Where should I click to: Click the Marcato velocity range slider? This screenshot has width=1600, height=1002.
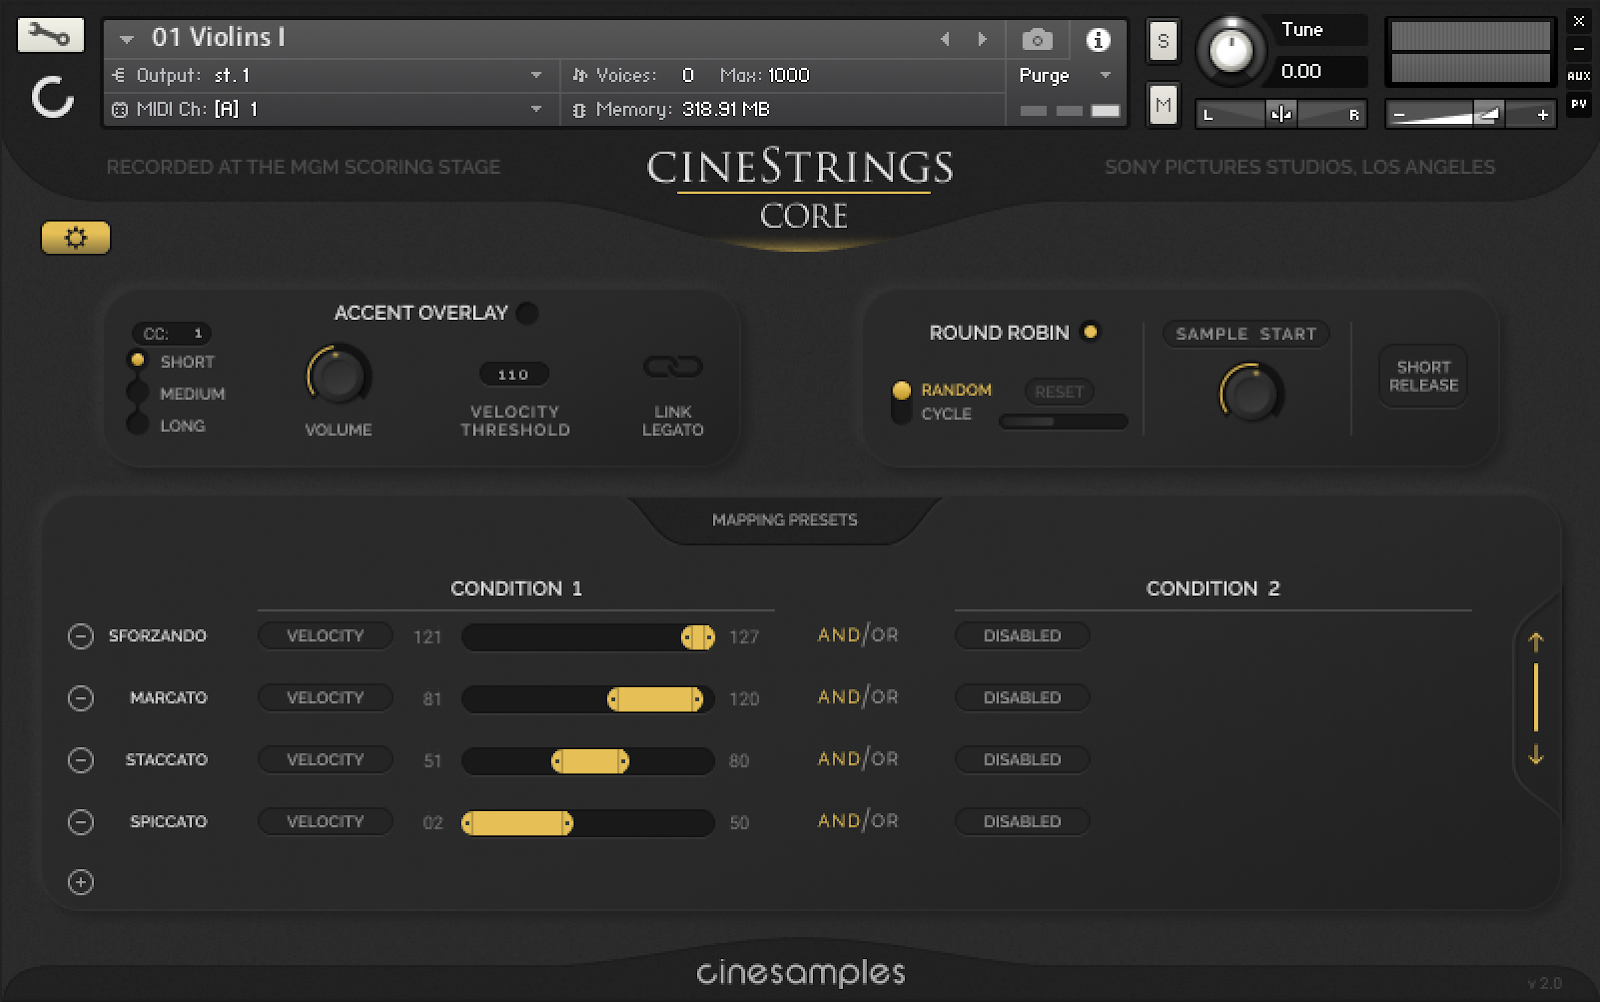coord(588,699)
